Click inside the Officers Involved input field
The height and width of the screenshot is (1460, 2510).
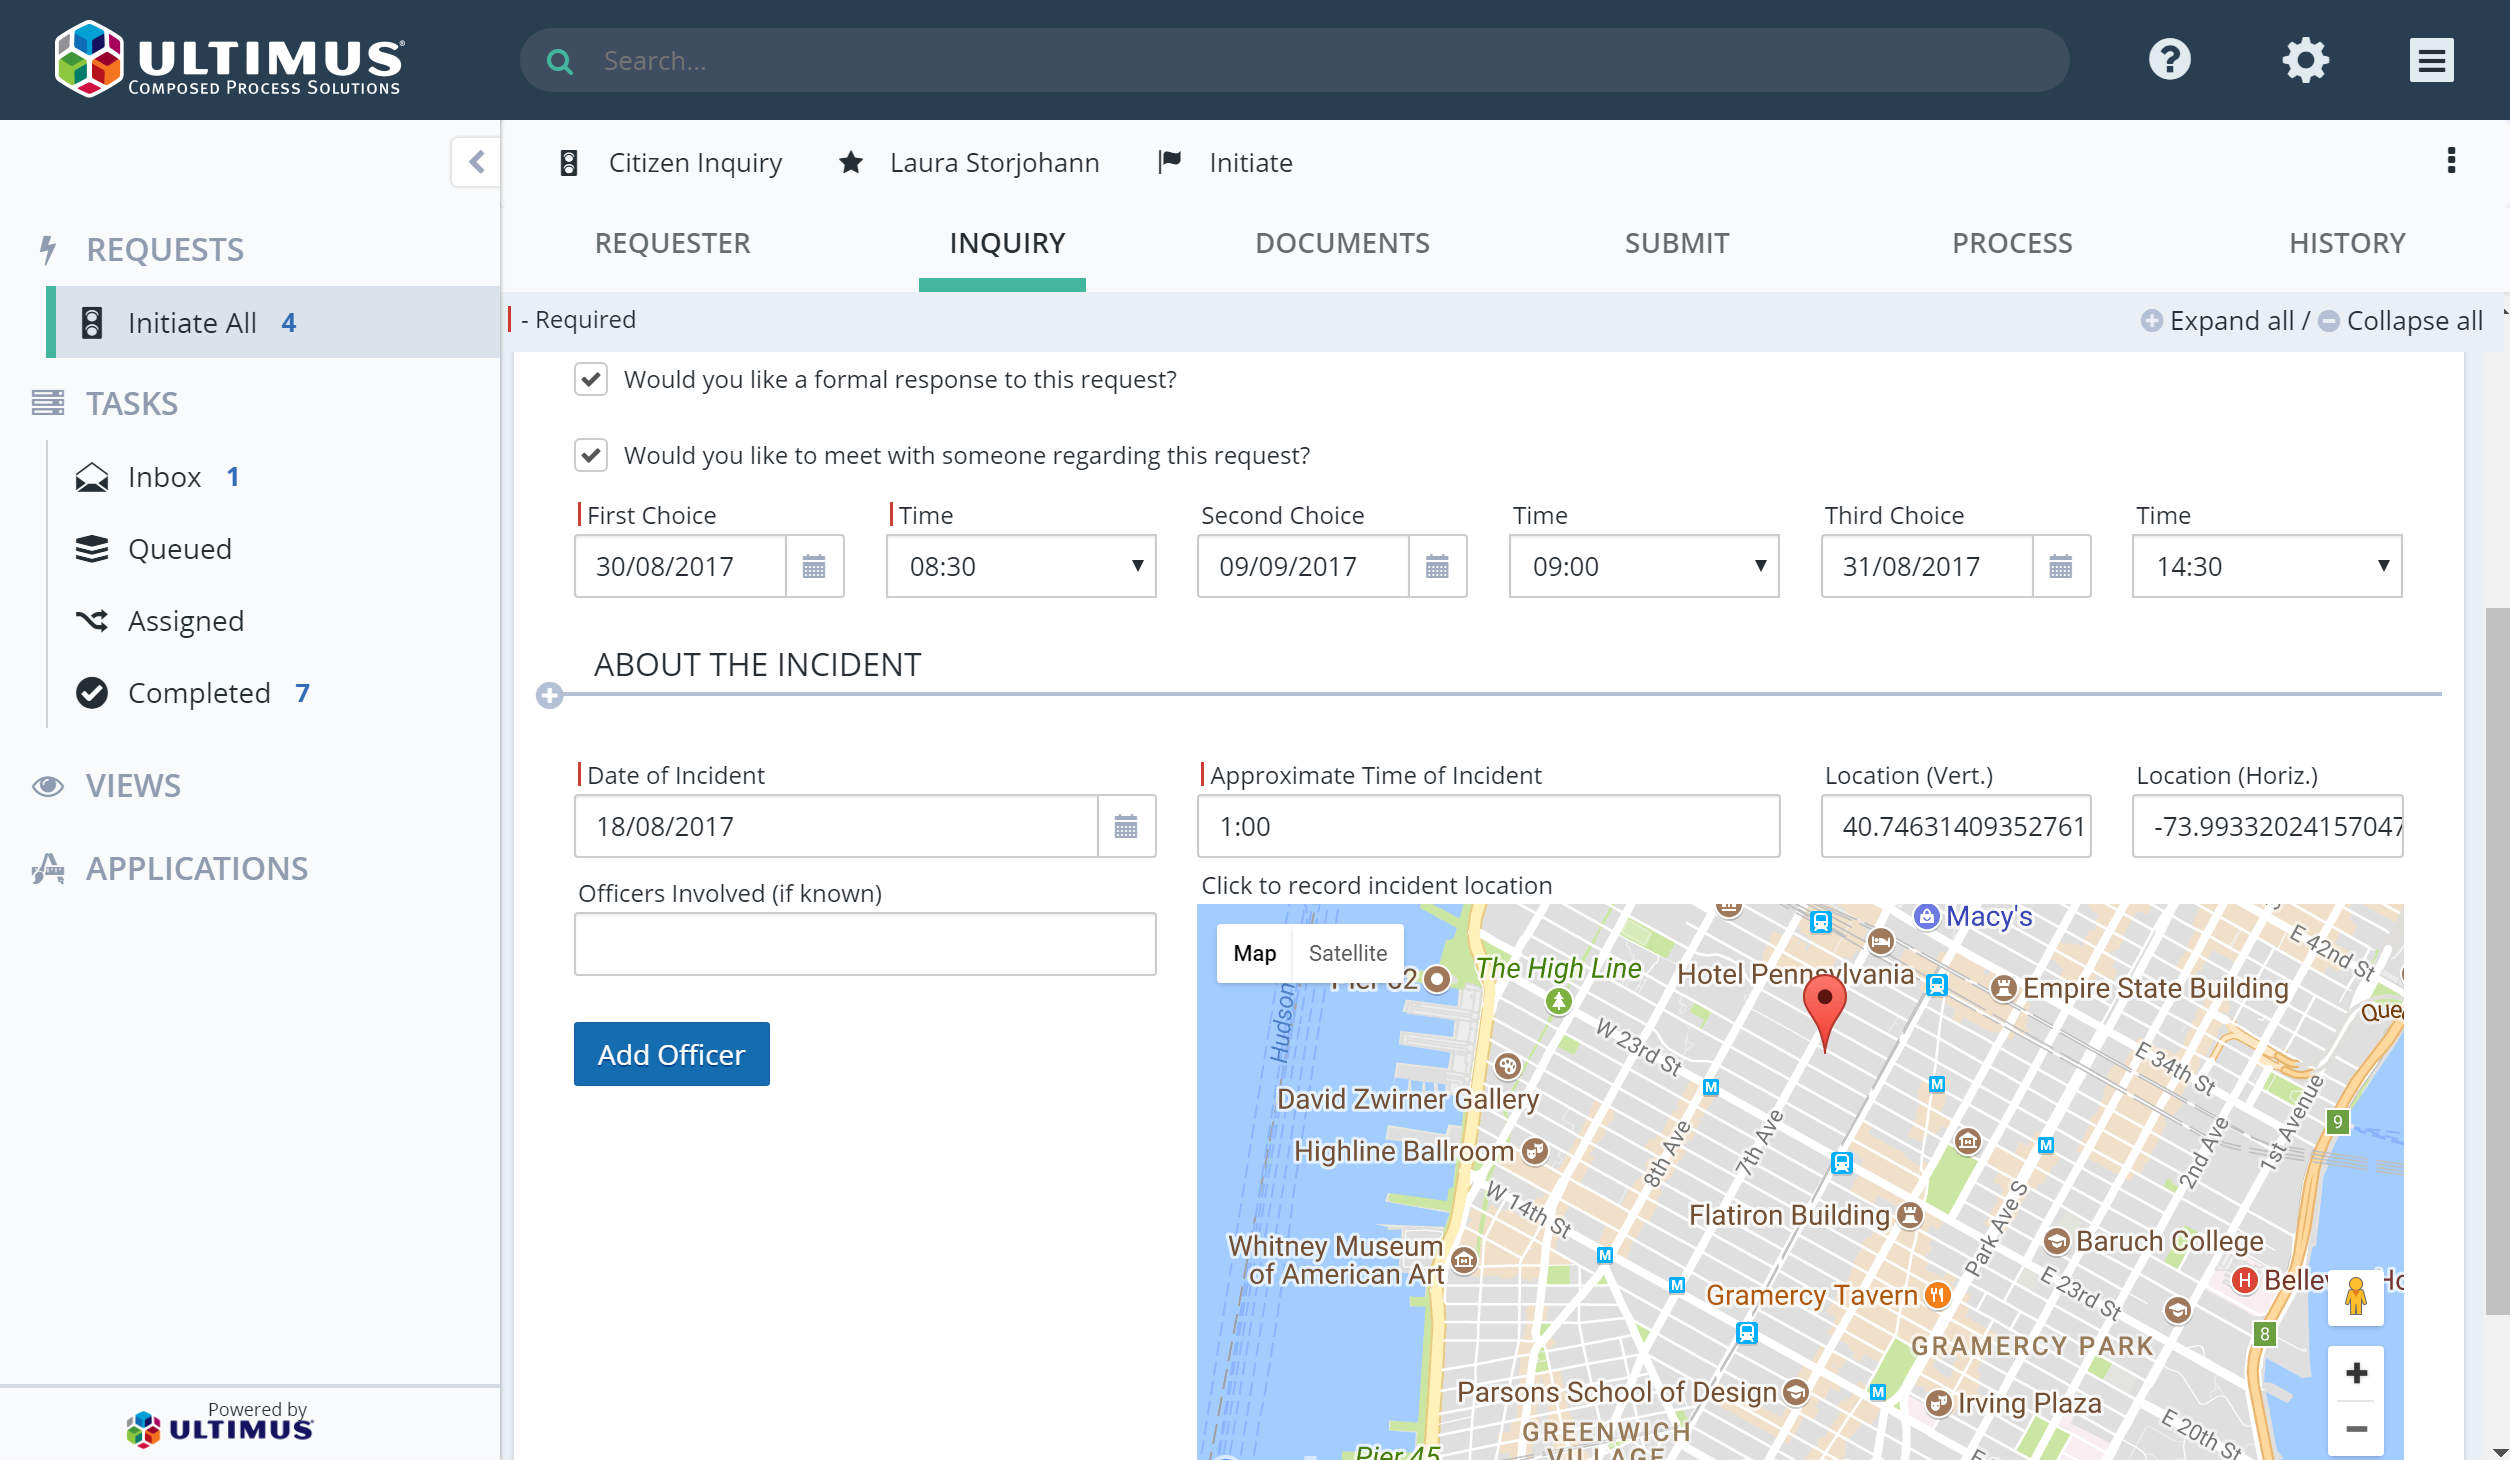point(865,943)
